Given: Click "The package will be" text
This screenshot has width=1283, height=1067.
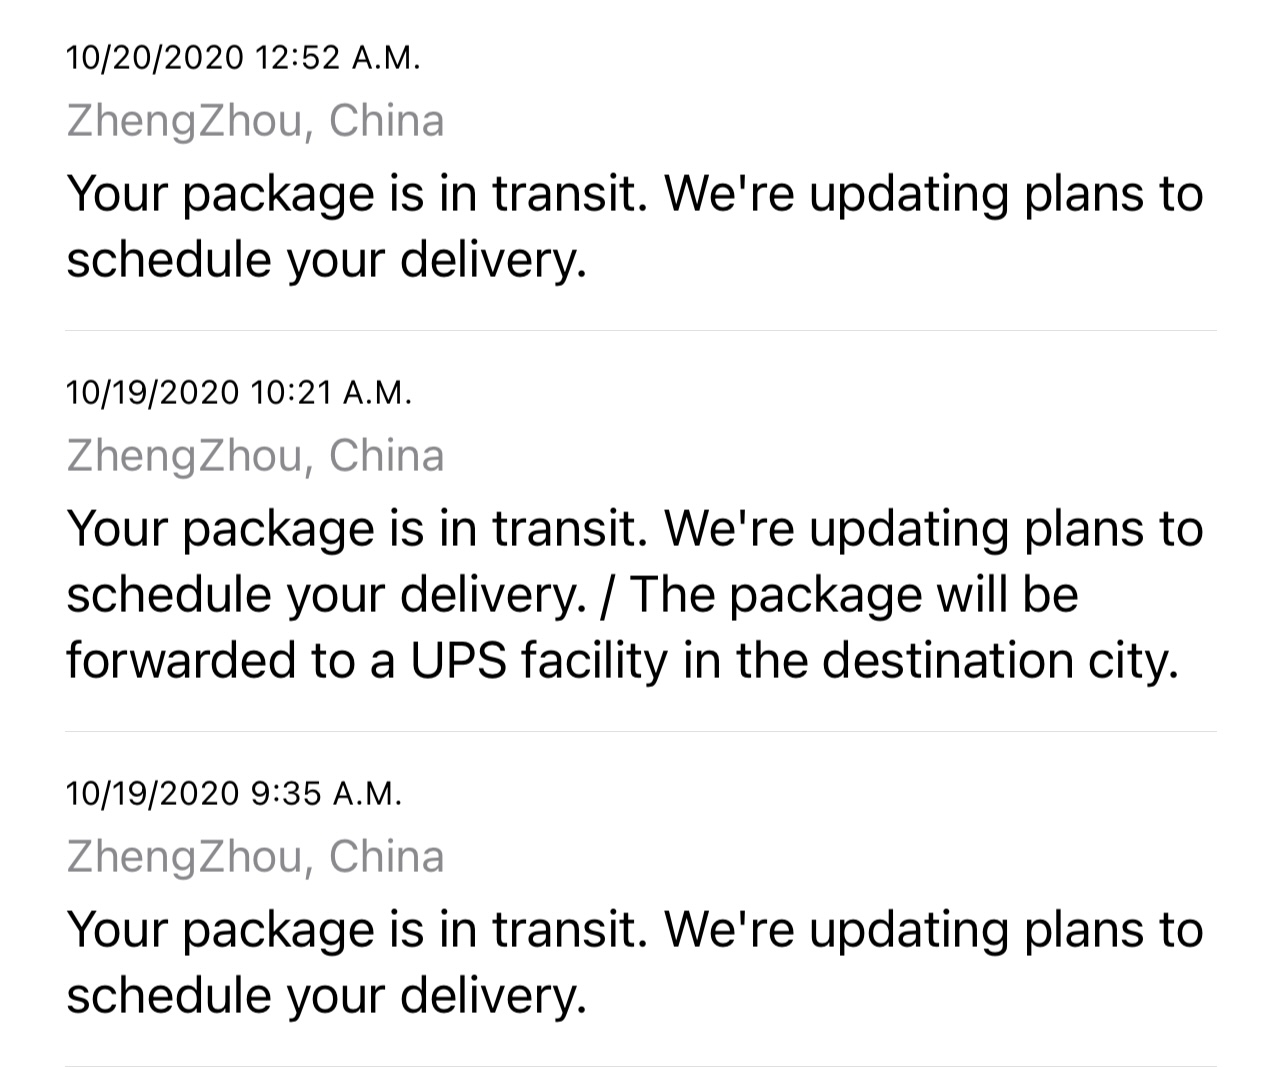Looking at the screenshot, I should pyautogui.click(x=855, y=594).
